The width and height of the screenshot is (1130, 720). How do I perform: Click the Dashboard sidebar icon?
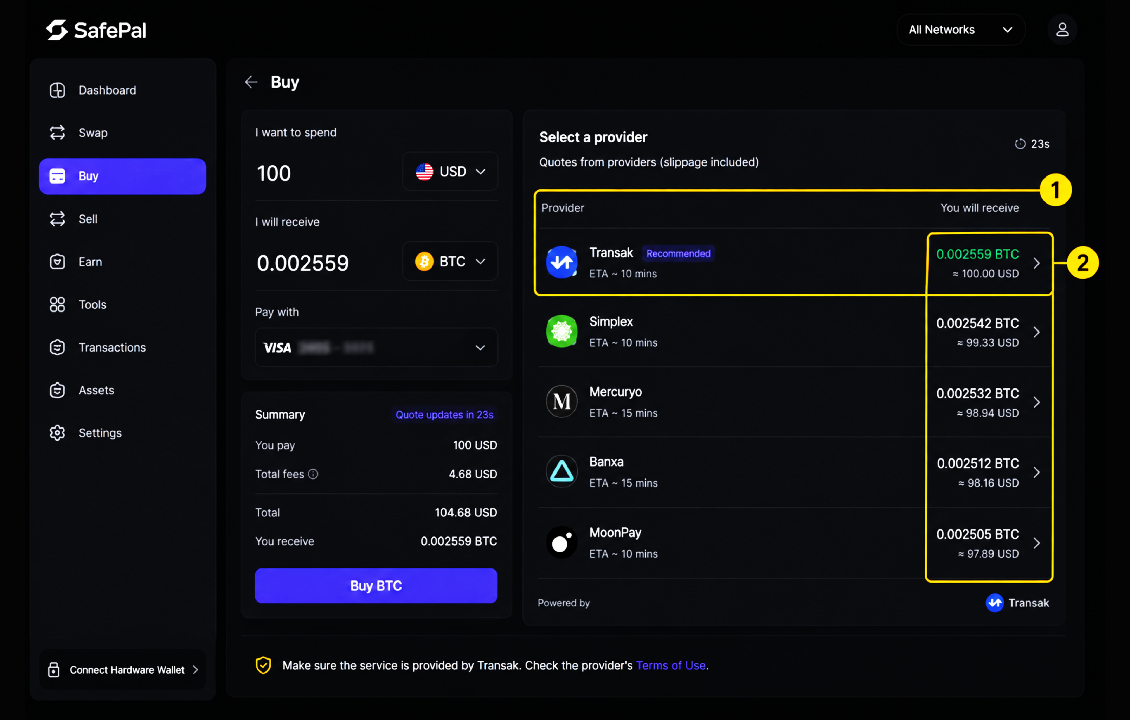58,90
